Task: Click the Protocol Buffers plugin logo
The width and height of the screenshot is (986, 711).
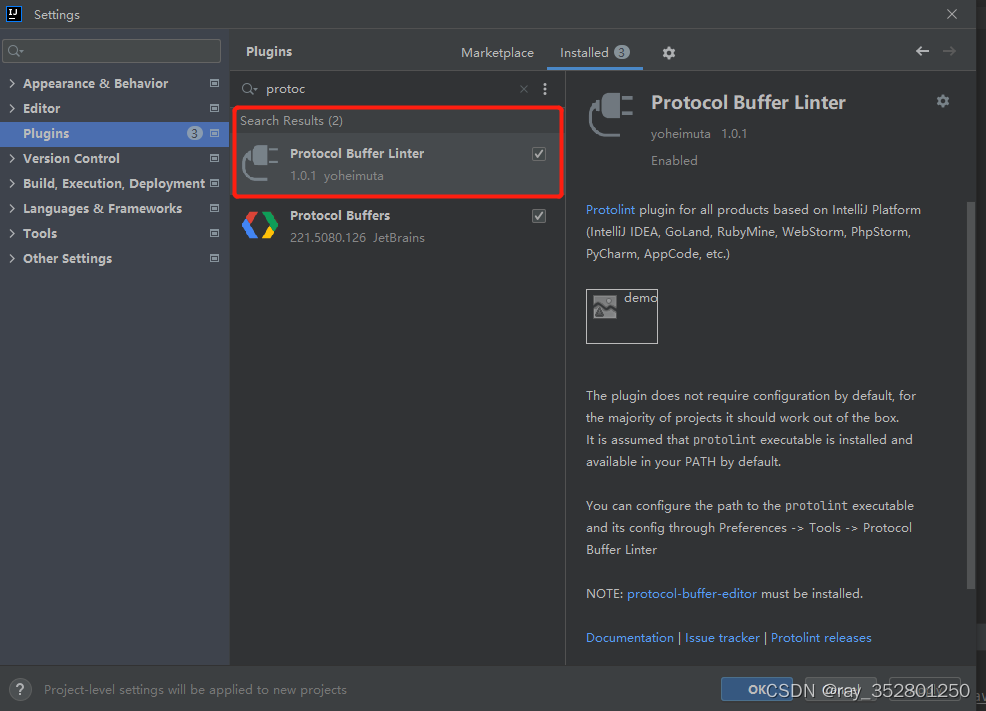Action: 260,225
